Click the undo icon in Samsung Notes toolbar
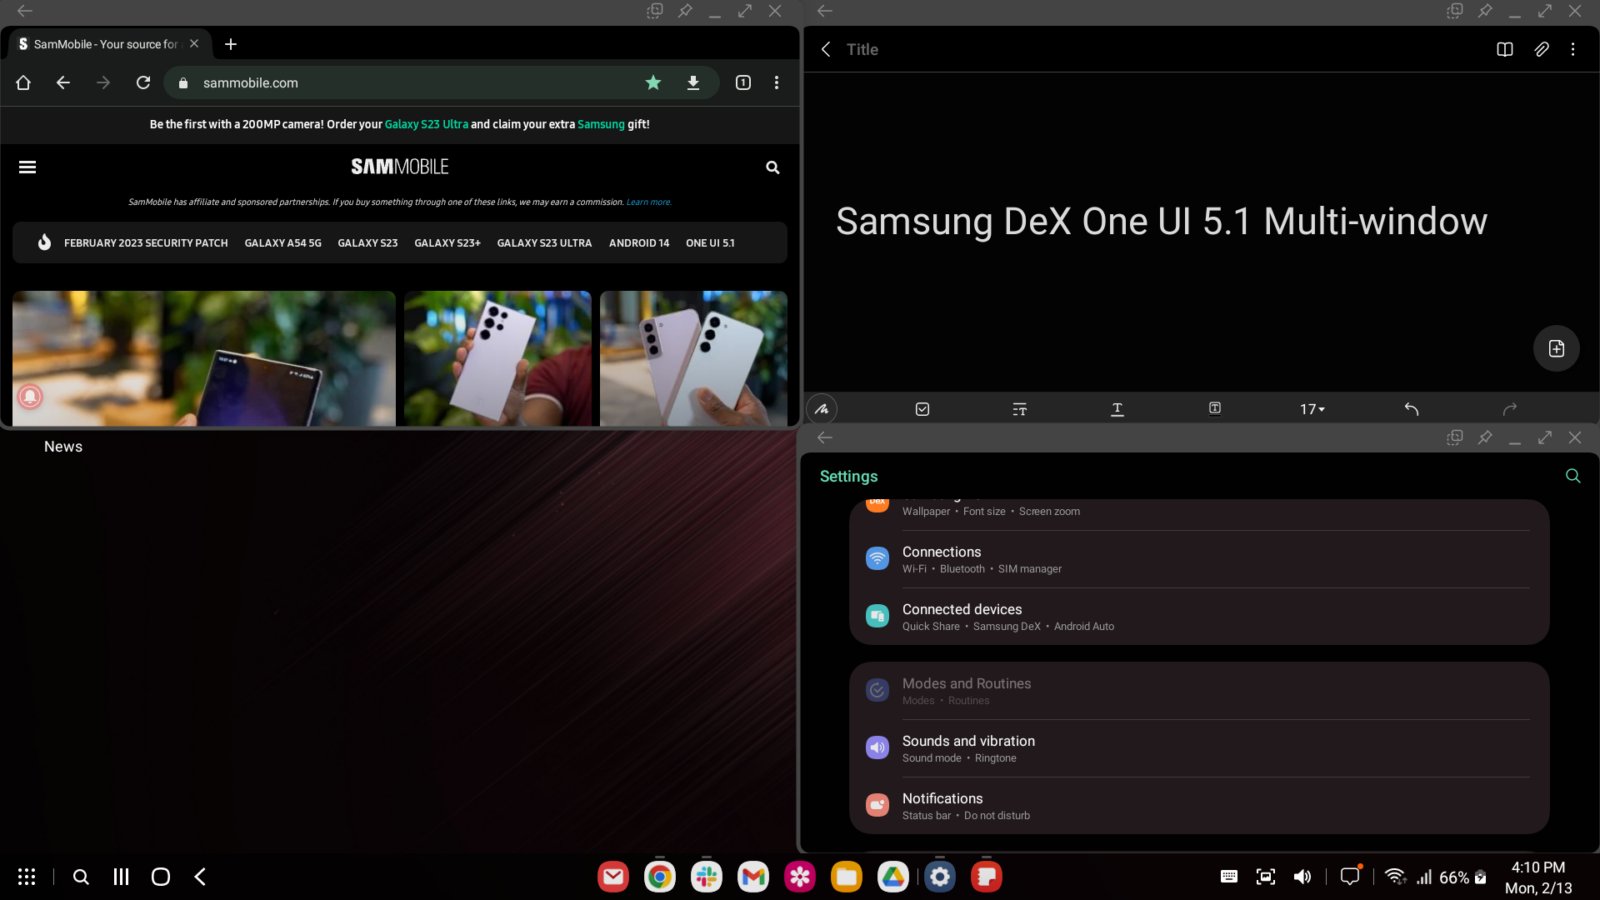 pos(1411,408)
